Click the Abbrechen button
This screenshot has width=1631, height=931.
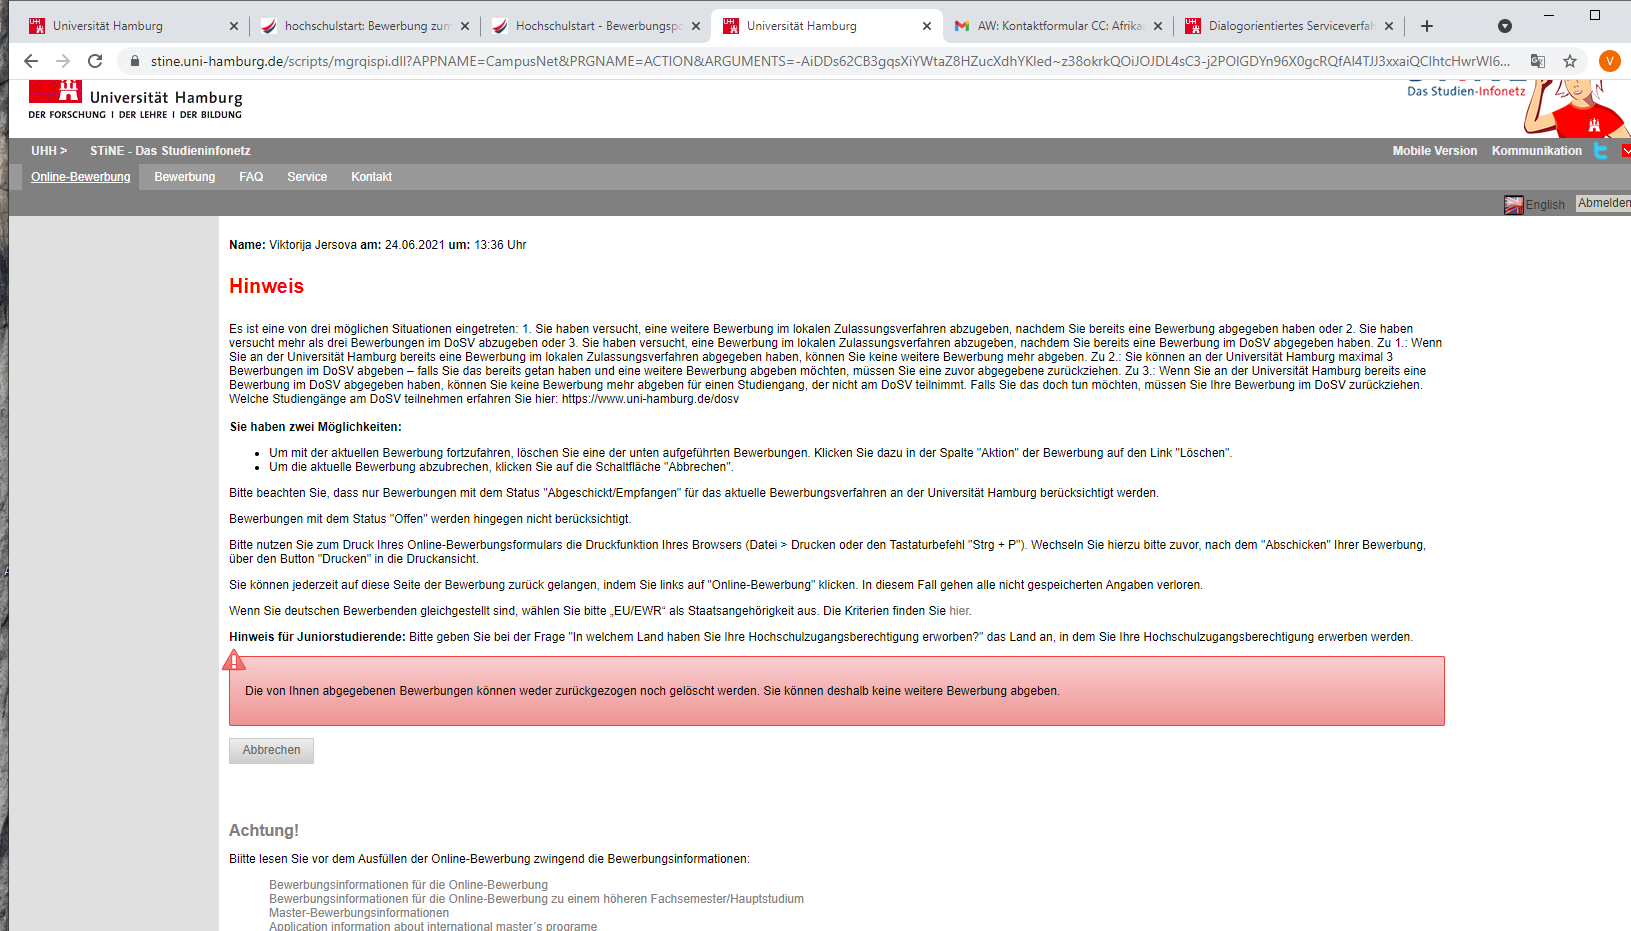click(270, 750)
